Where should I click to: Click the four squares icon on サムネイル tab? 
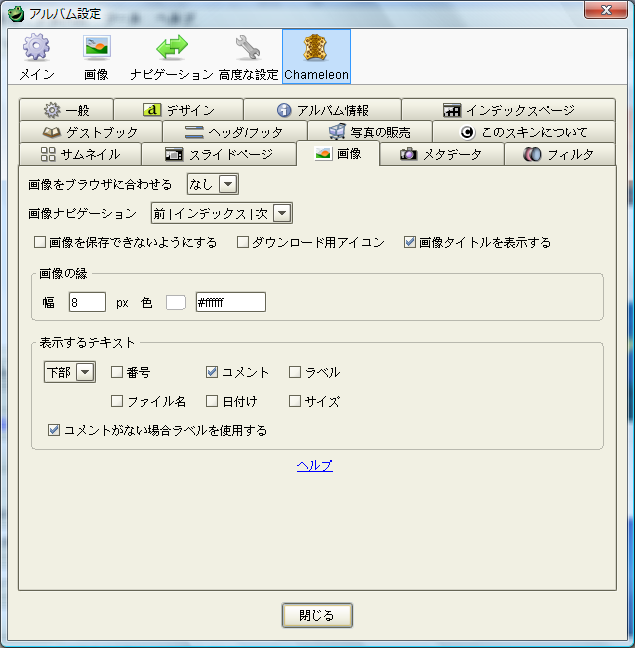[x=48, y=154]
